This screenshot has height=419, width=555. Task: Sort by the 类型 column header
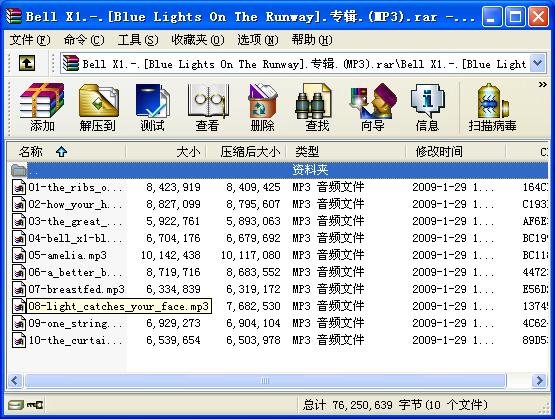(346, 152)
